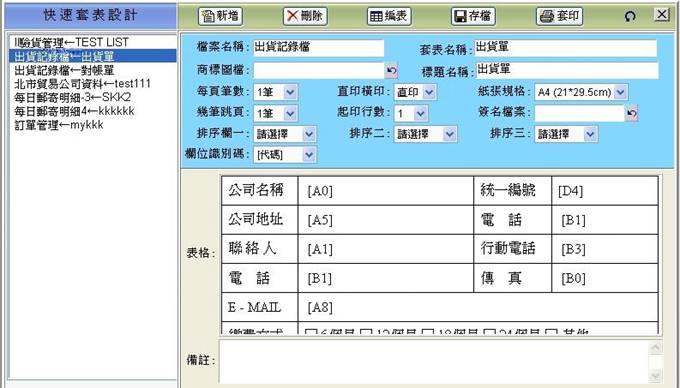Save with the 存檔 button
The width and height of the screenshot is (680, 388).
click(473, 16)
